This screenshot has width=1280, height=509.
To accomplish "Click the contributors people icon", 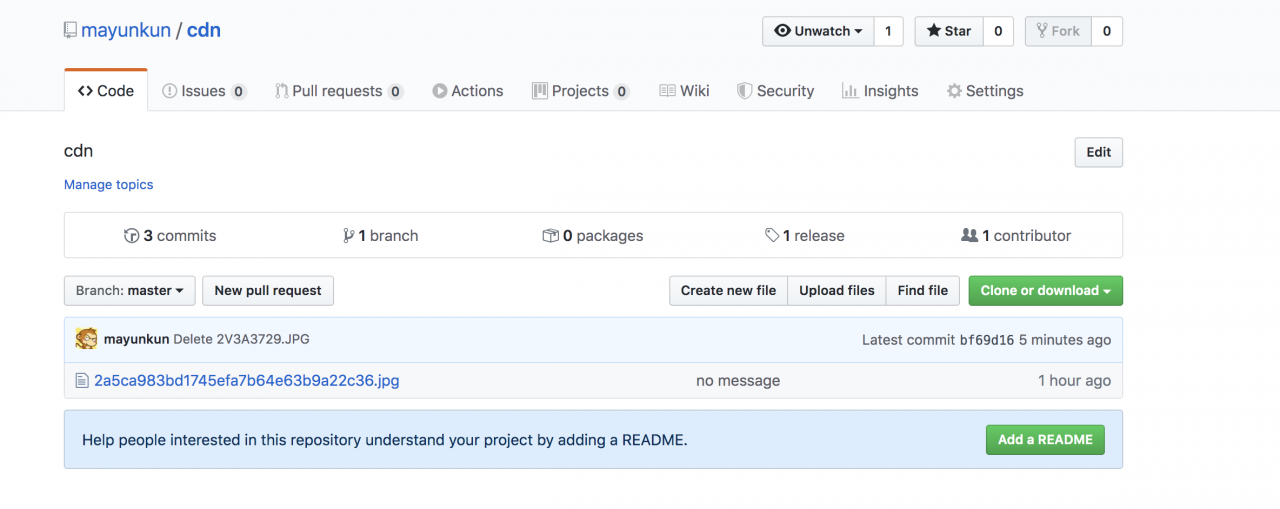I will tap(969, 236).
